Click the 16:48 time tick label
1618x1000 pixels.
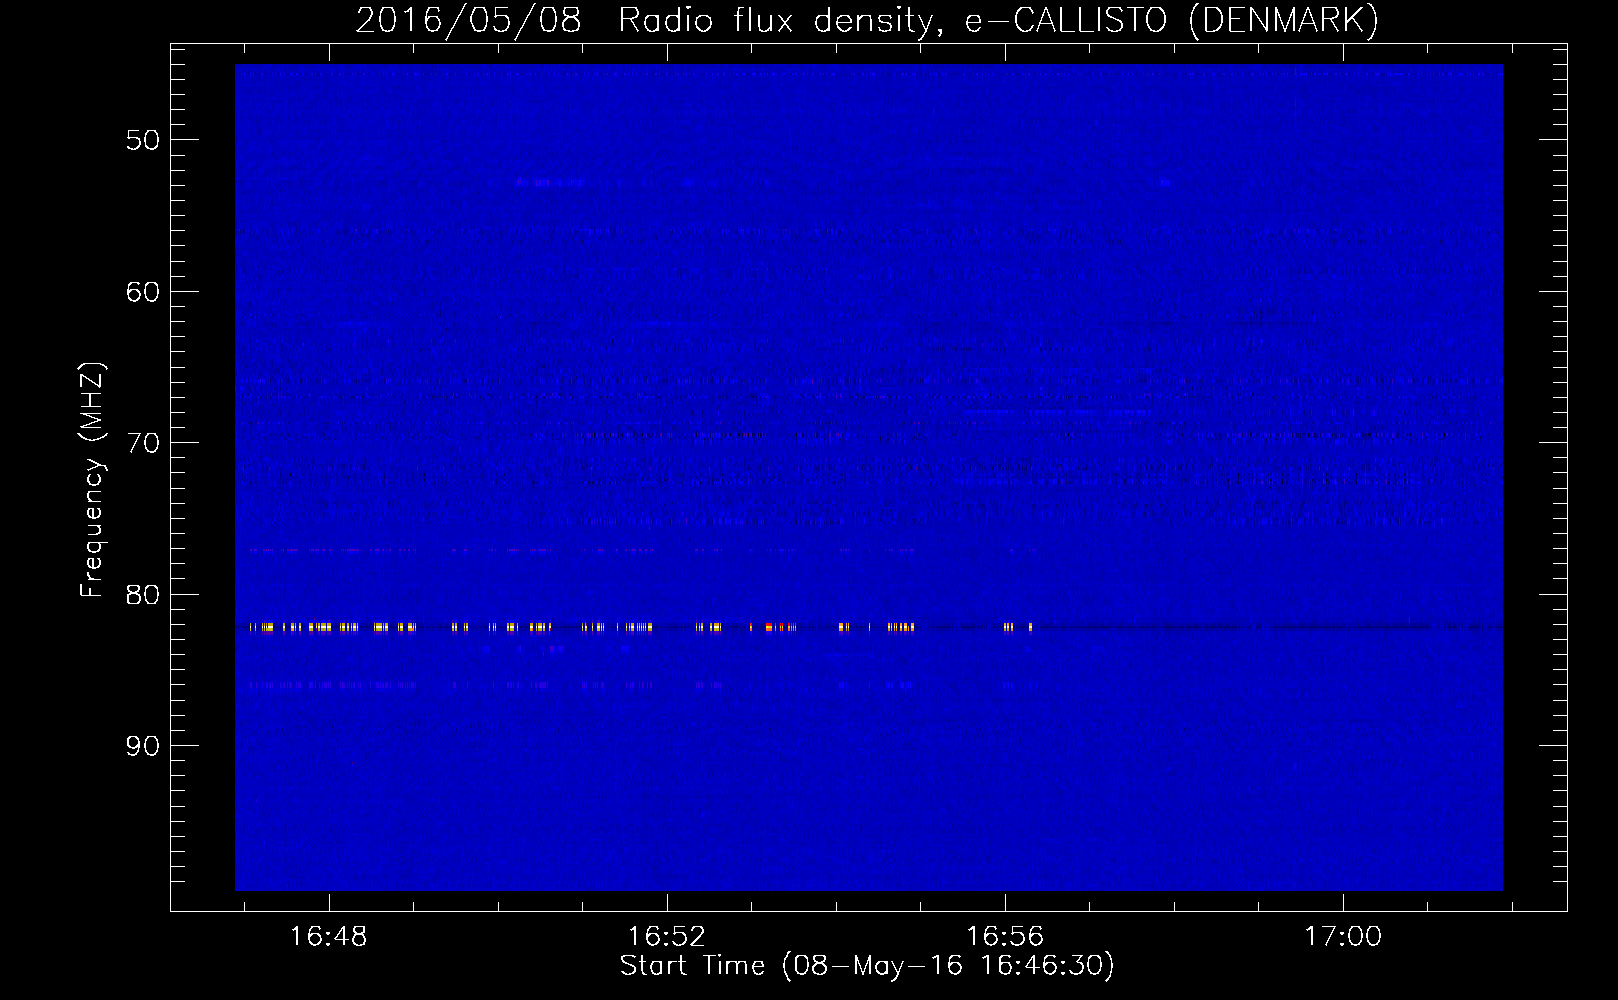point(328,936)
